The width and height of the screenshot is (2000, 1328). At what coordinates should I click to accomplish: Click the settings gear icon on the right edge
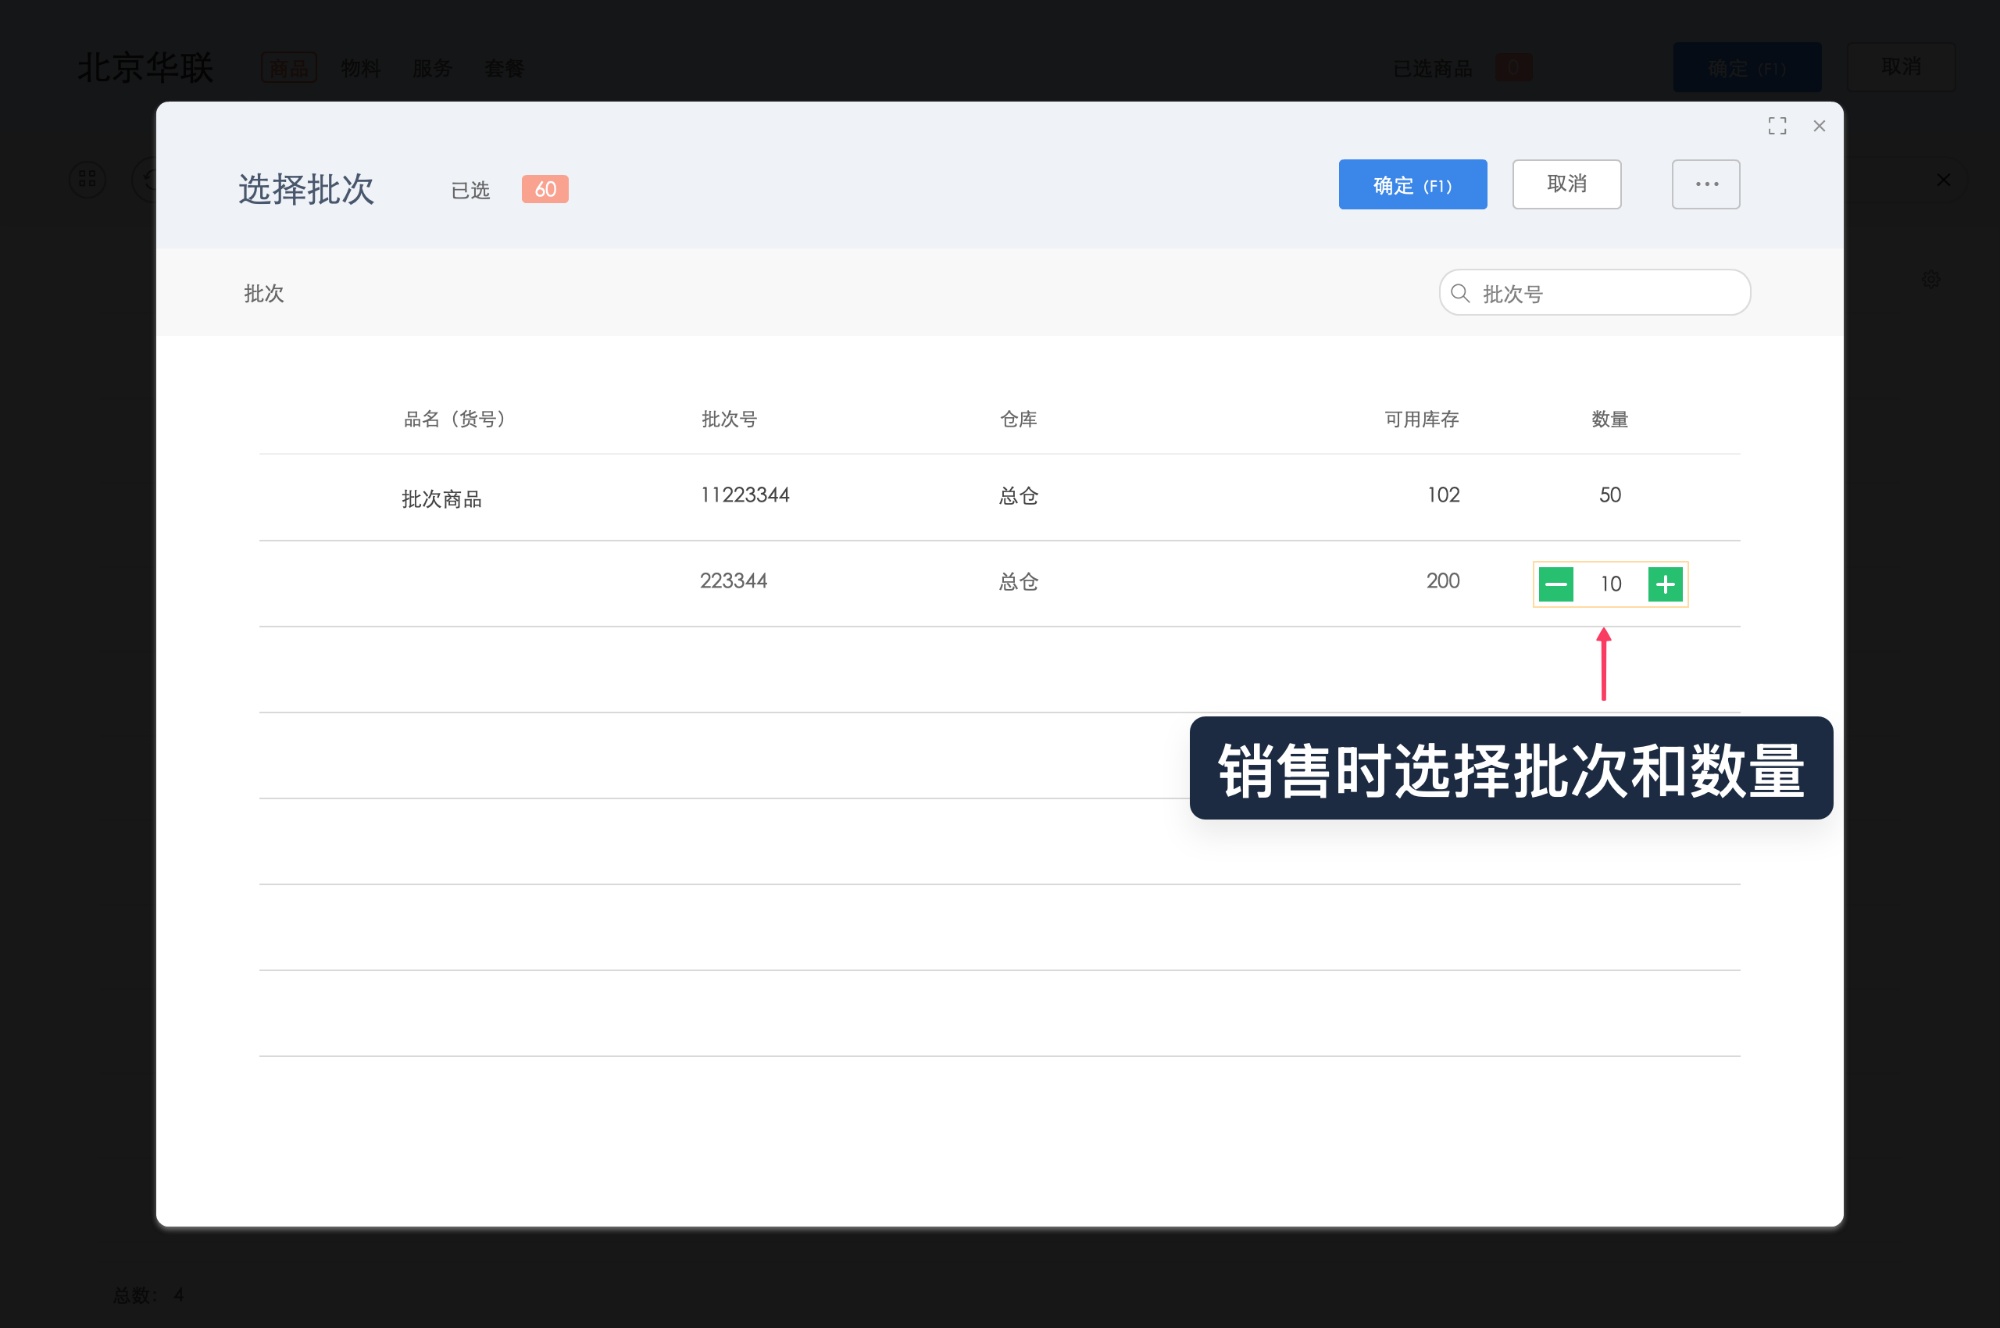pyautogui.click(x=1932, y=279)
